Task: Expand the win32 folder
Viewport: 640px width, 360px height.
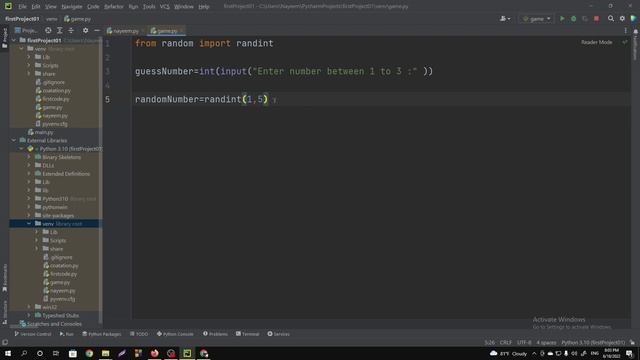Action: [29, 307]
